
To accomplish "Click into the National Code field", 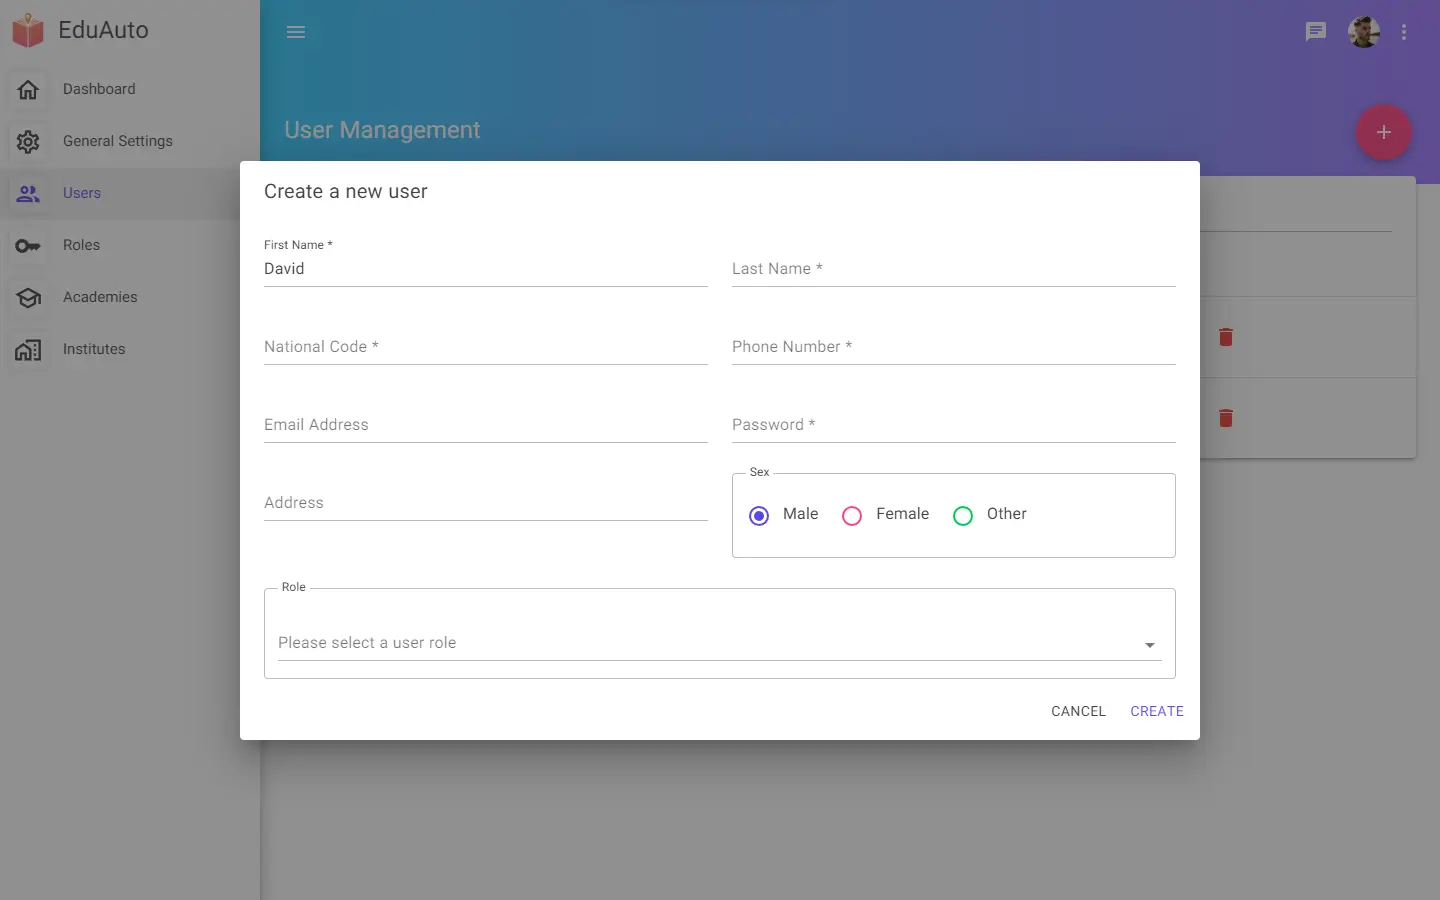I will (486, 346).
